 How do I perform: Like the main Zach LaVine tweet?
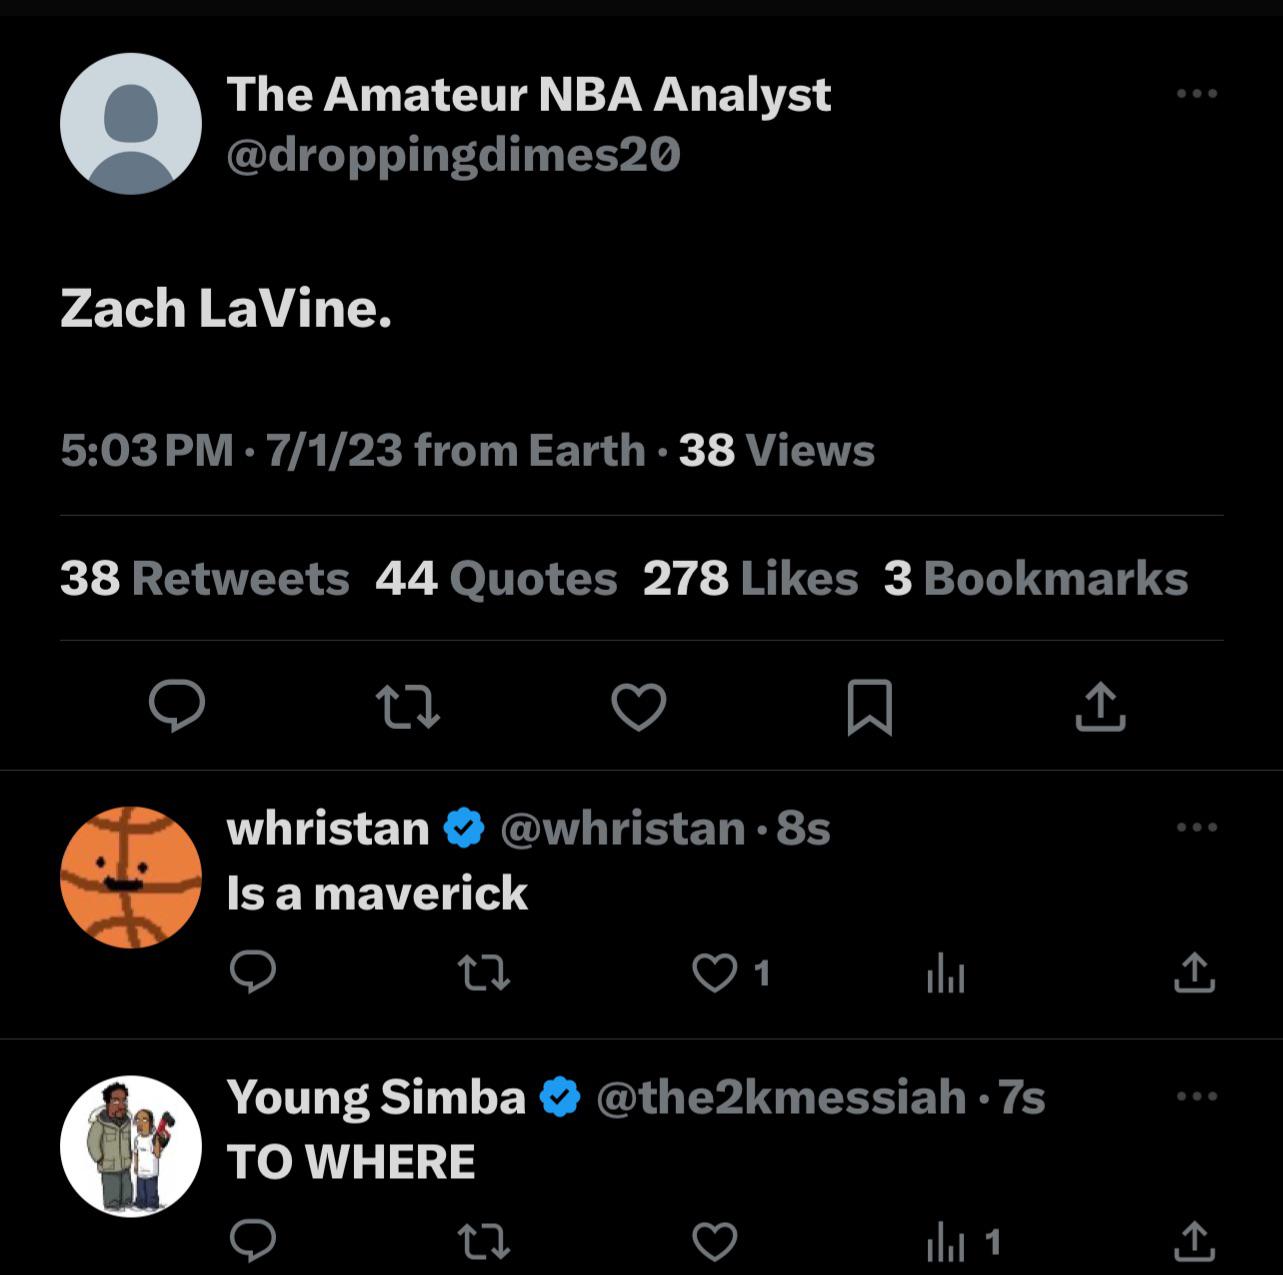coord(638,706)
